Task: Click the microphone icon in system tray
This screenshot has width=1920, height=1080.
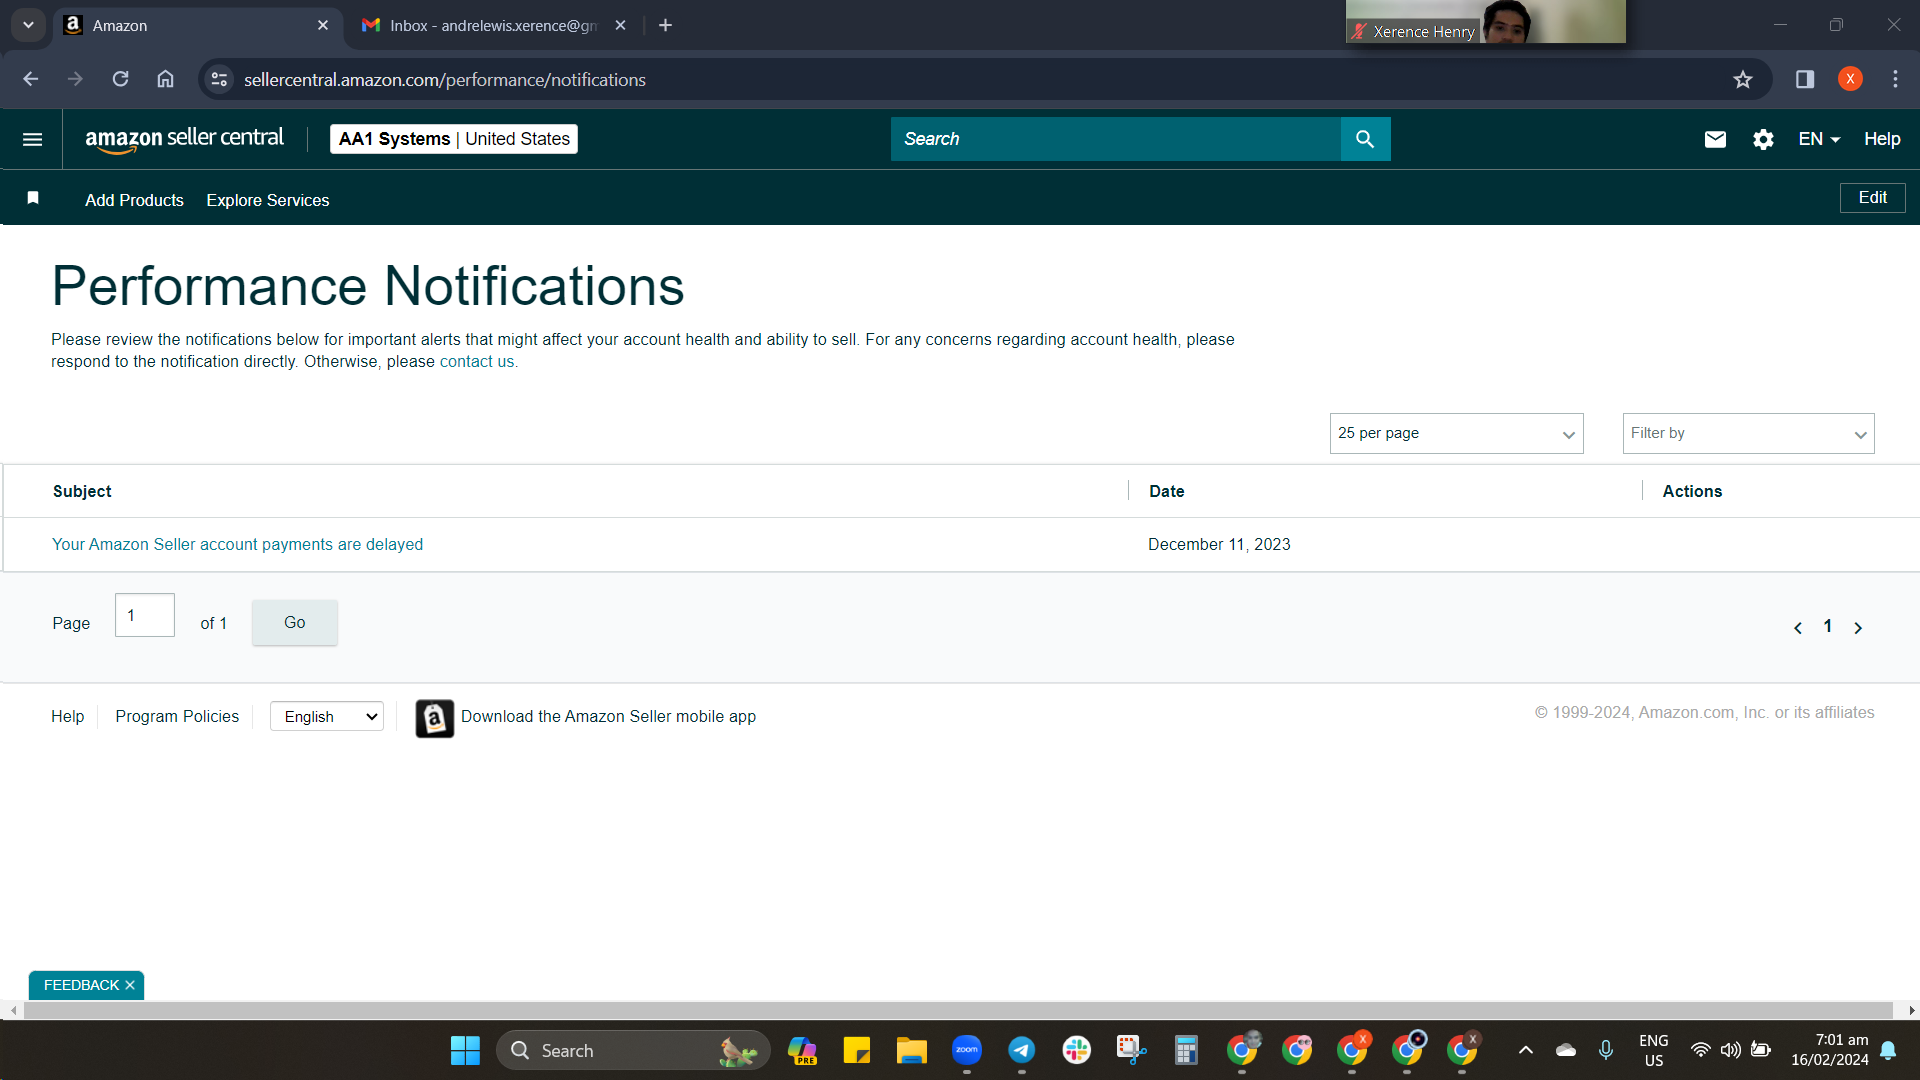Action: tap(1606, 1050)
